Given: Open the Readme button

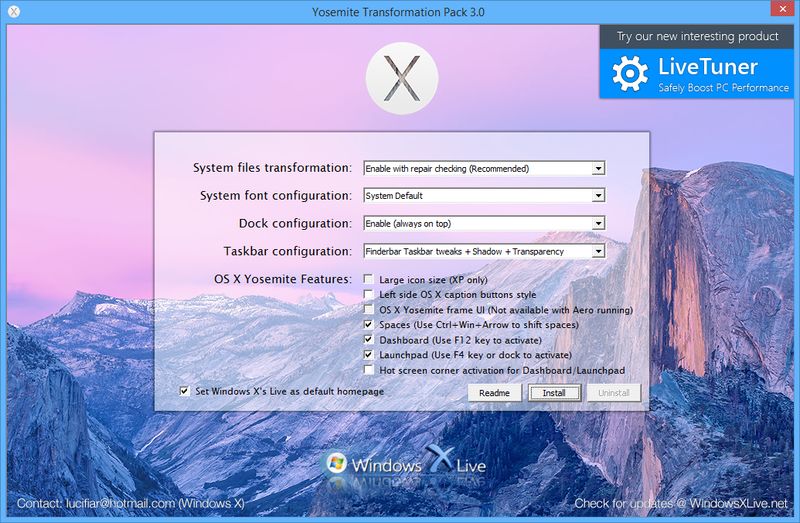Looking at the screenshot, I should 494,393.
